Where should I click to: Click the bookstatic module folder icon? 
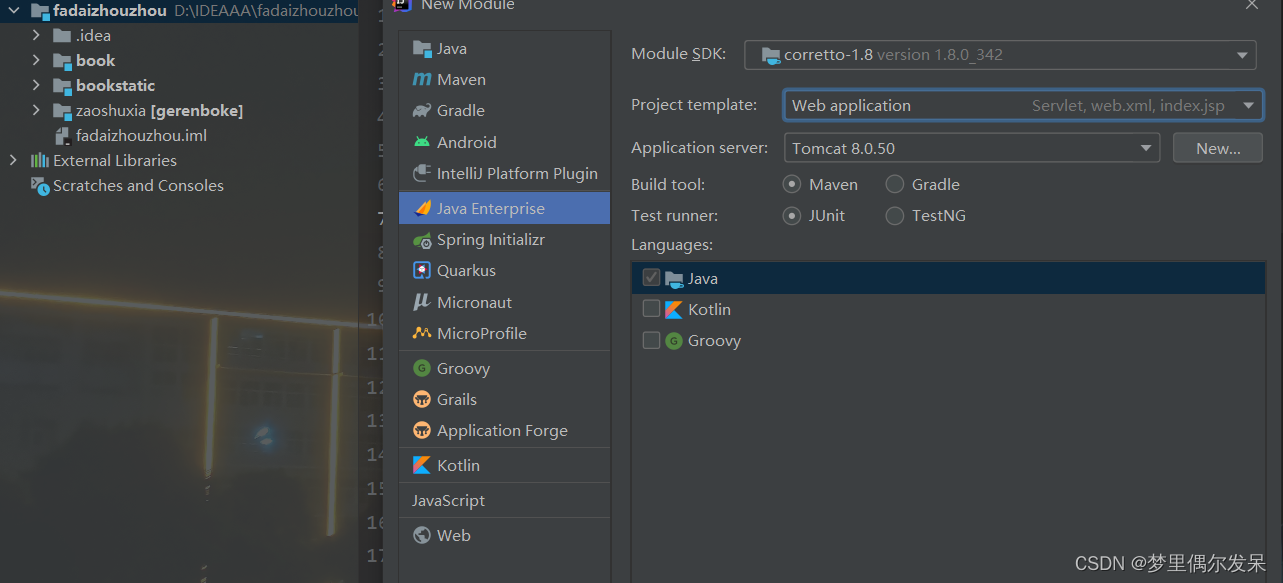tap(63, 85)
